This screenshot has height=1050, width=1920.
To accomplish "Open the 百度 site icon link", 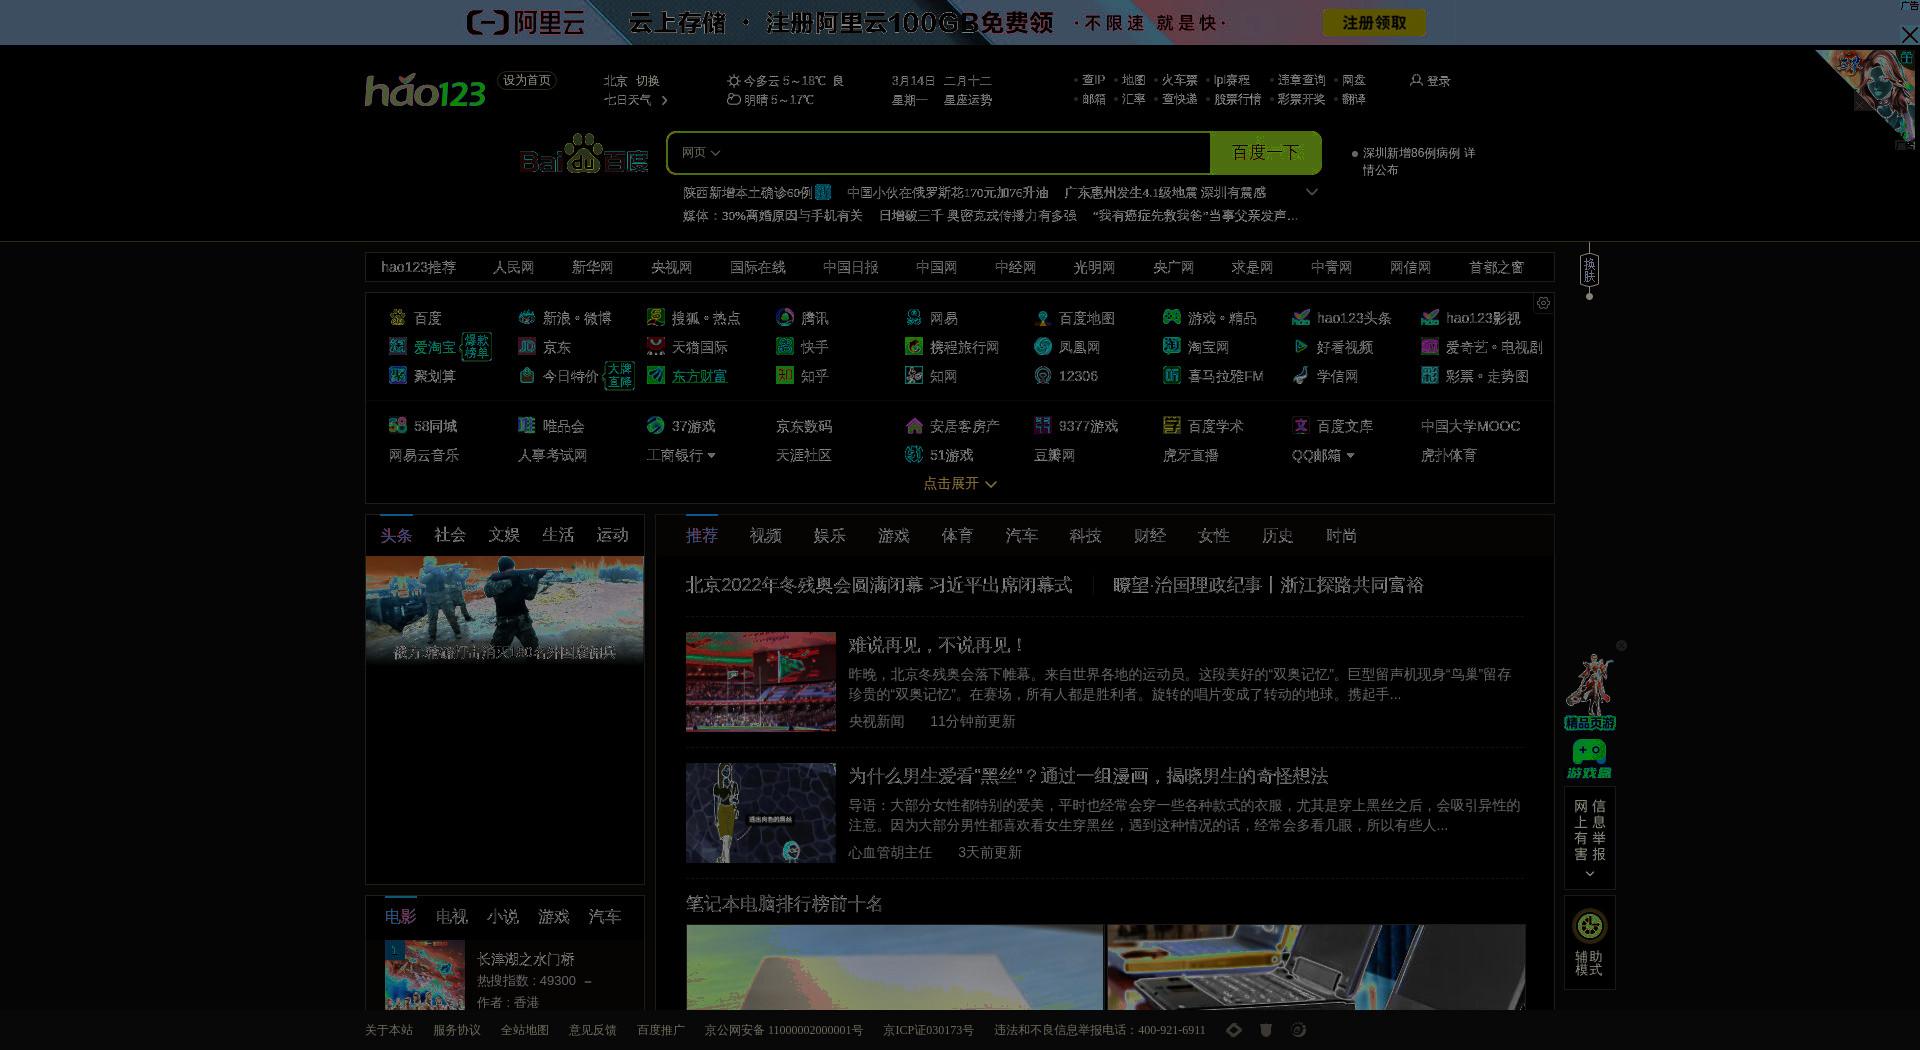I will click(x=398, y=318).
